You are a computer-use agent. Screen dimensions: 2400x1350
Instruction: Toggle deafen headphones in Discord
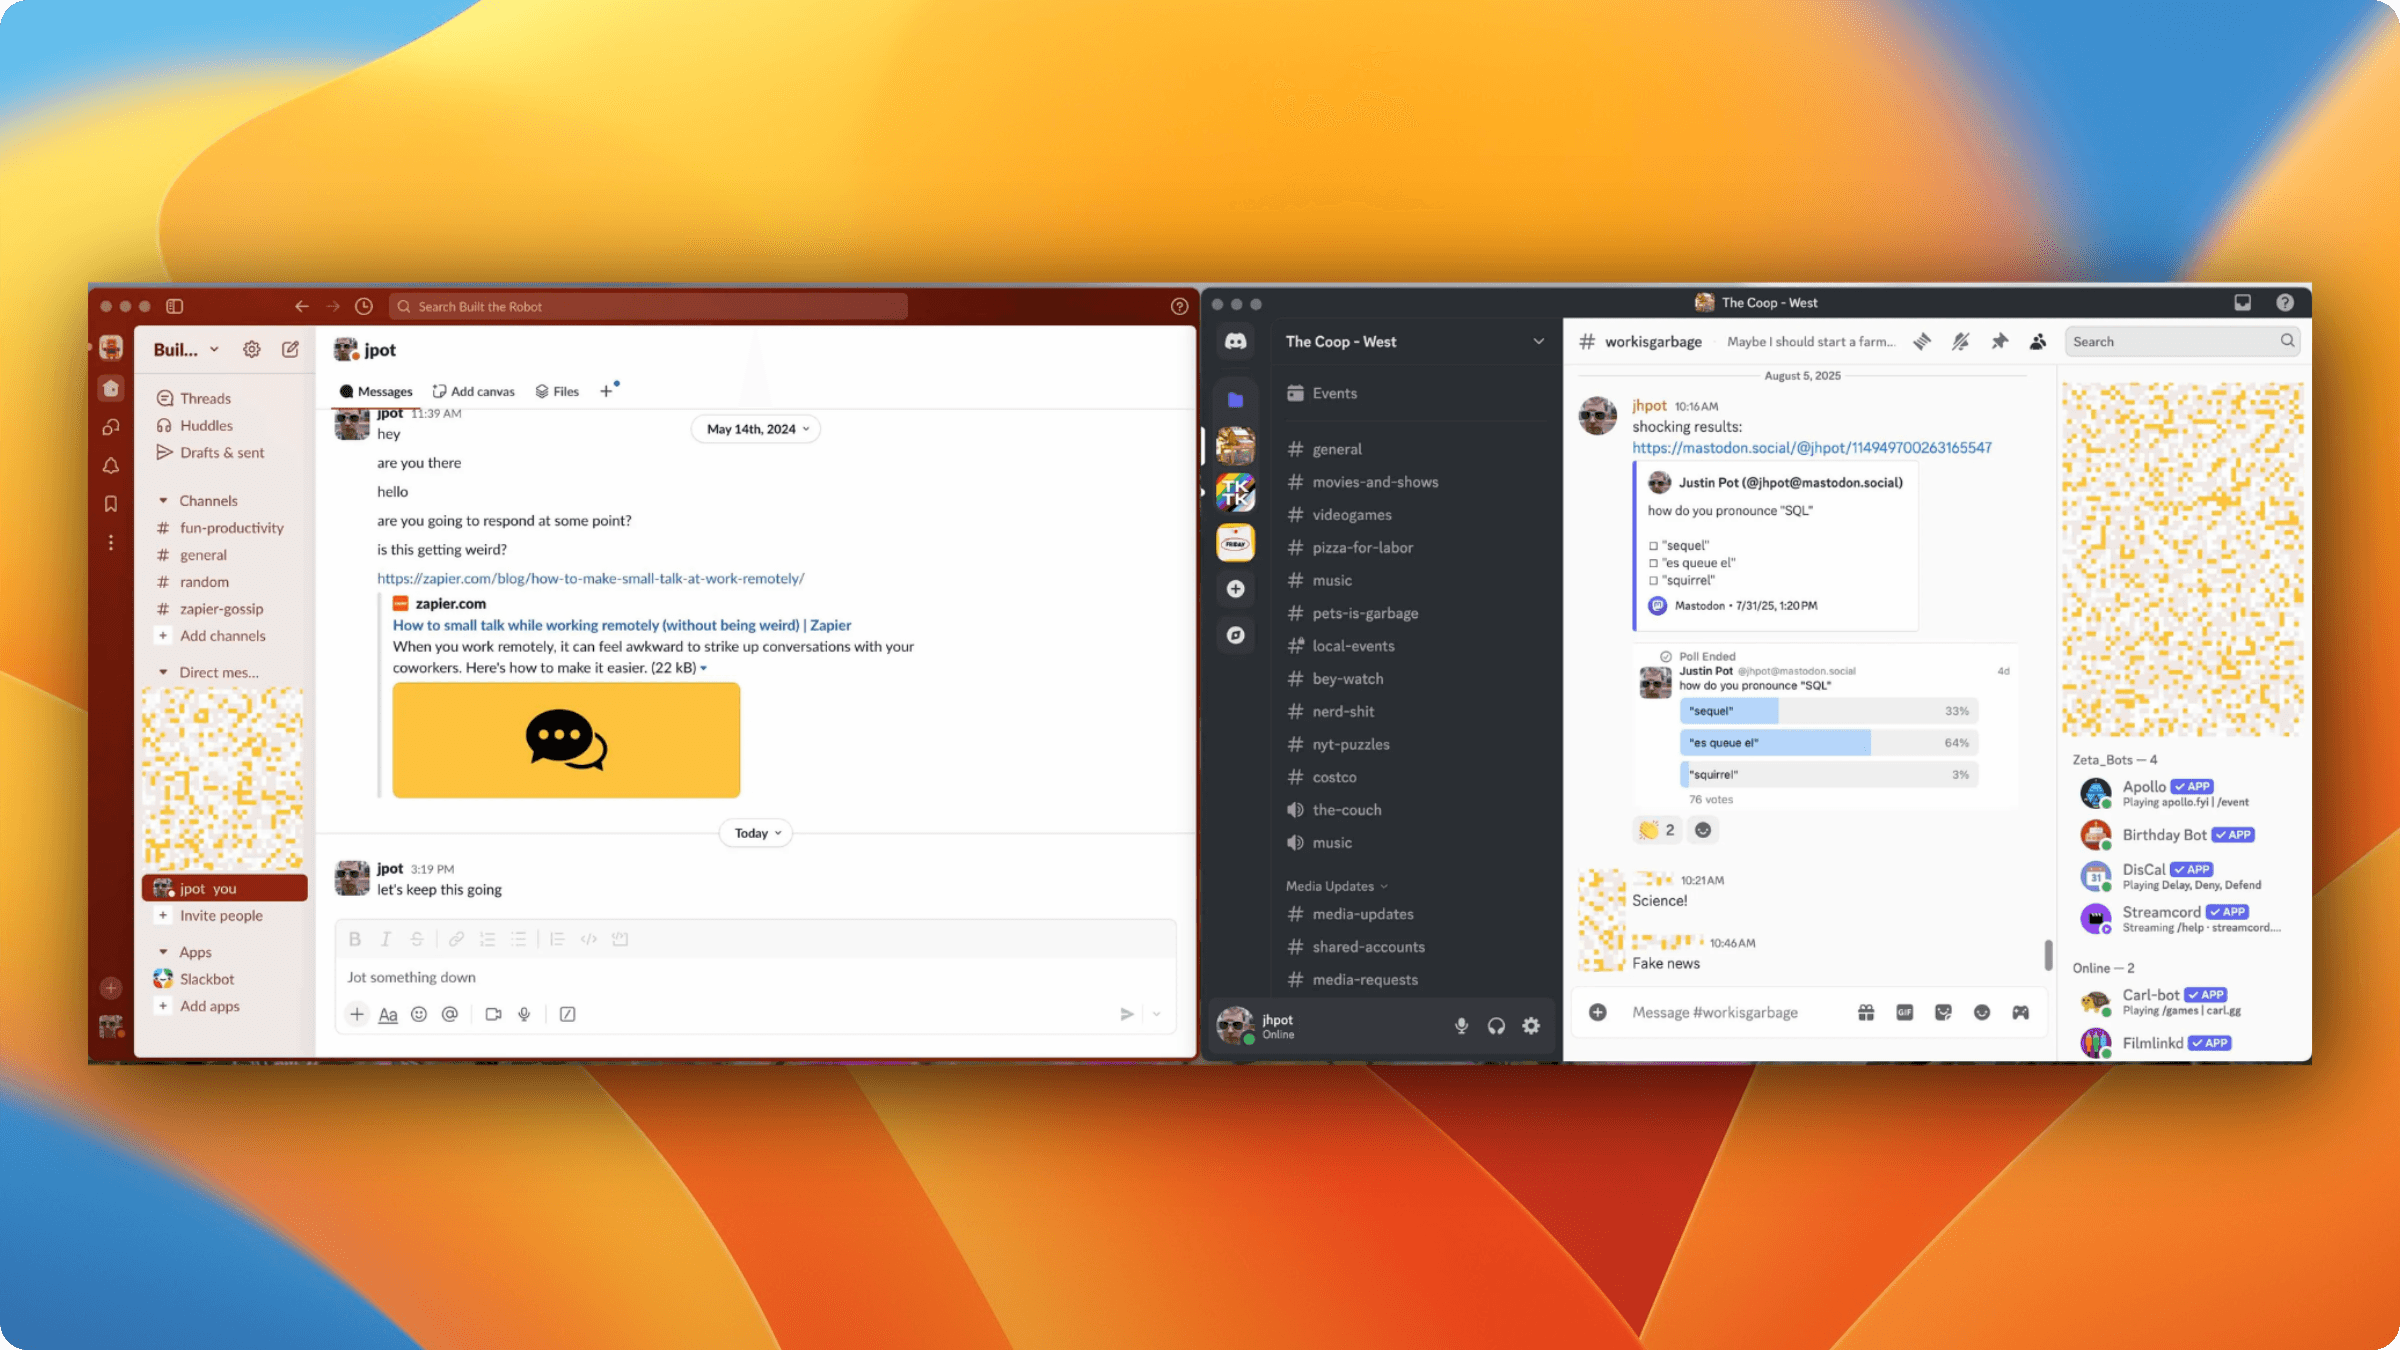[1496, 1025]
